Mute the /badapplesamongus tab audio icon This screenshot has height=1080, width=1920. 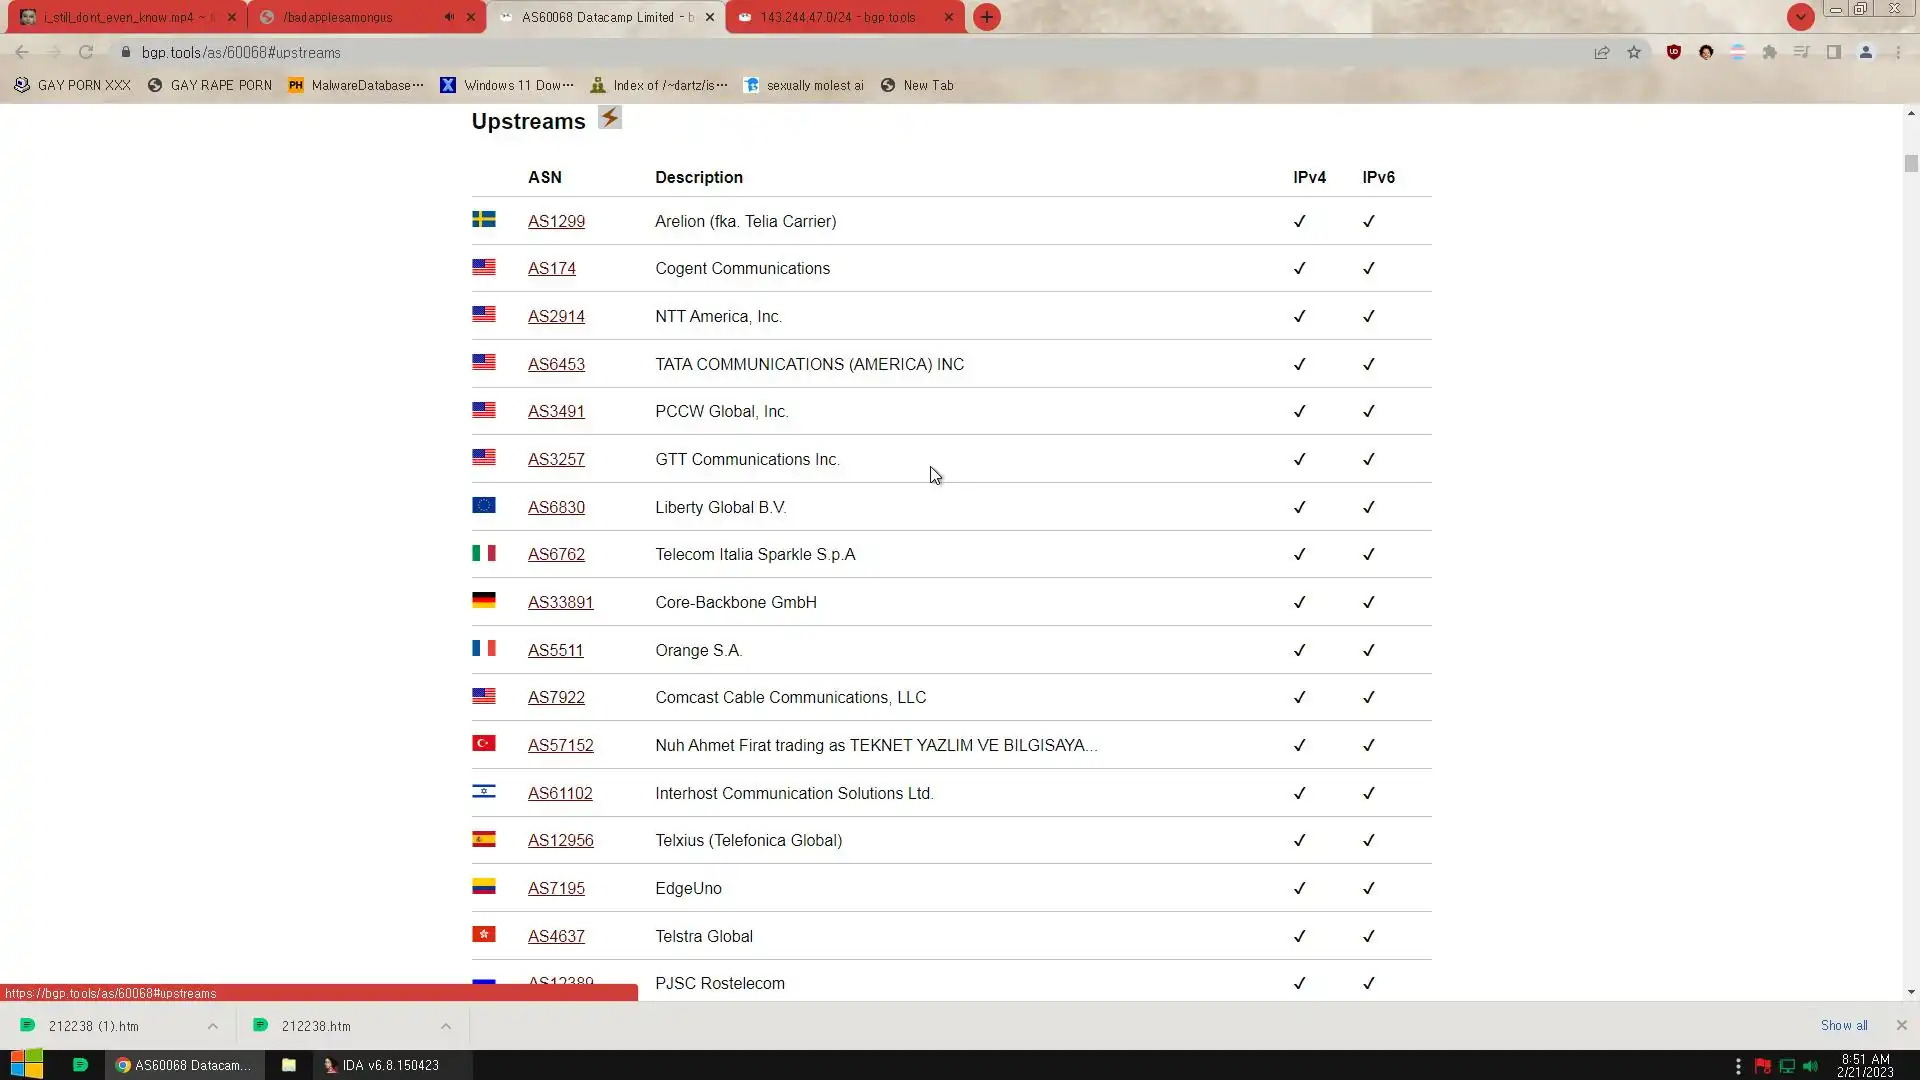click(449, 17)
